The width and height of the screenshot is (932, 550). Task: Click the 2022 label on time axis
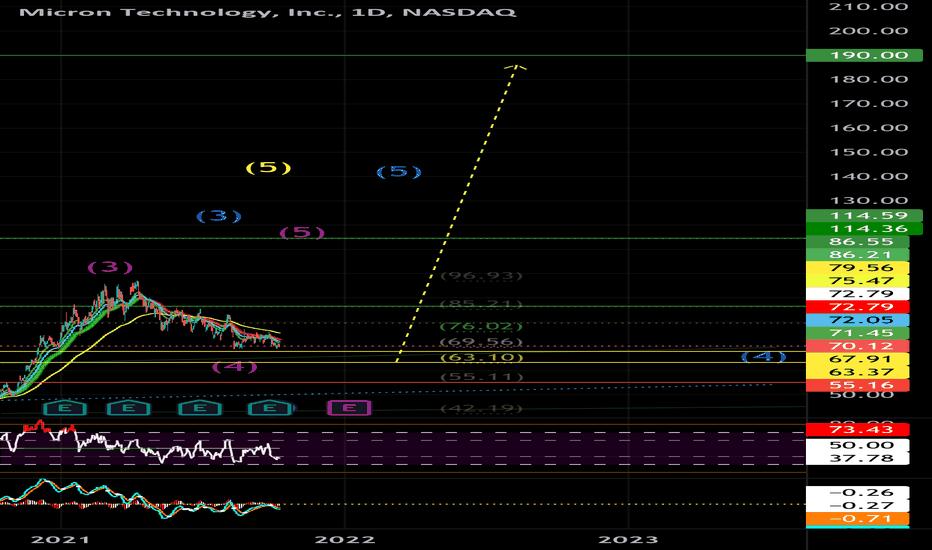345,540
